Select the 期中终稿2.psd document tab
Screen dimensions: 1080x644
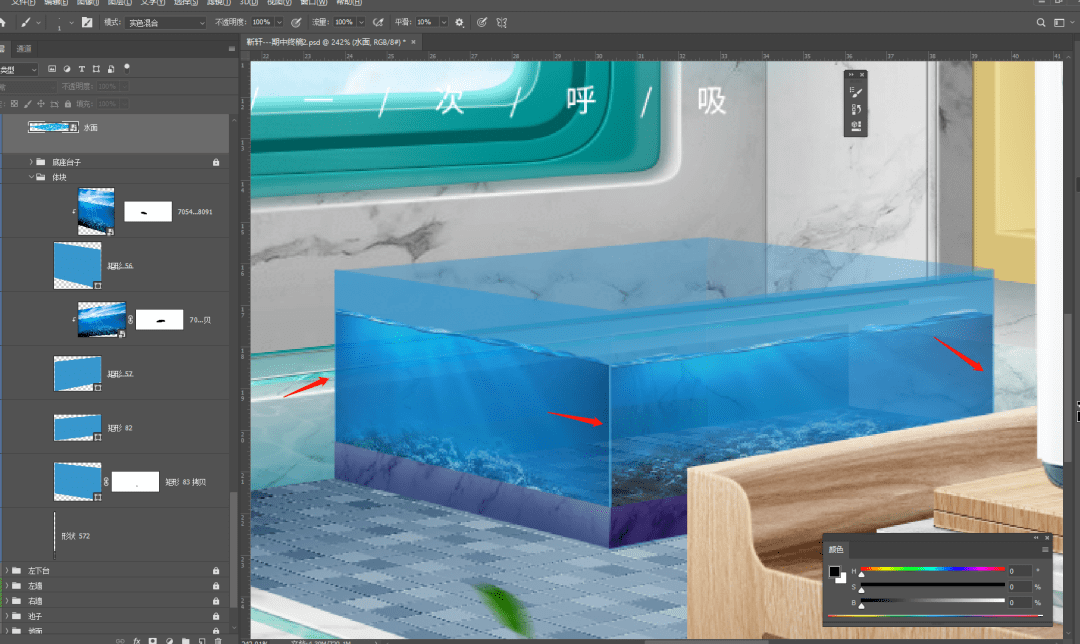[x=324, y=42]
